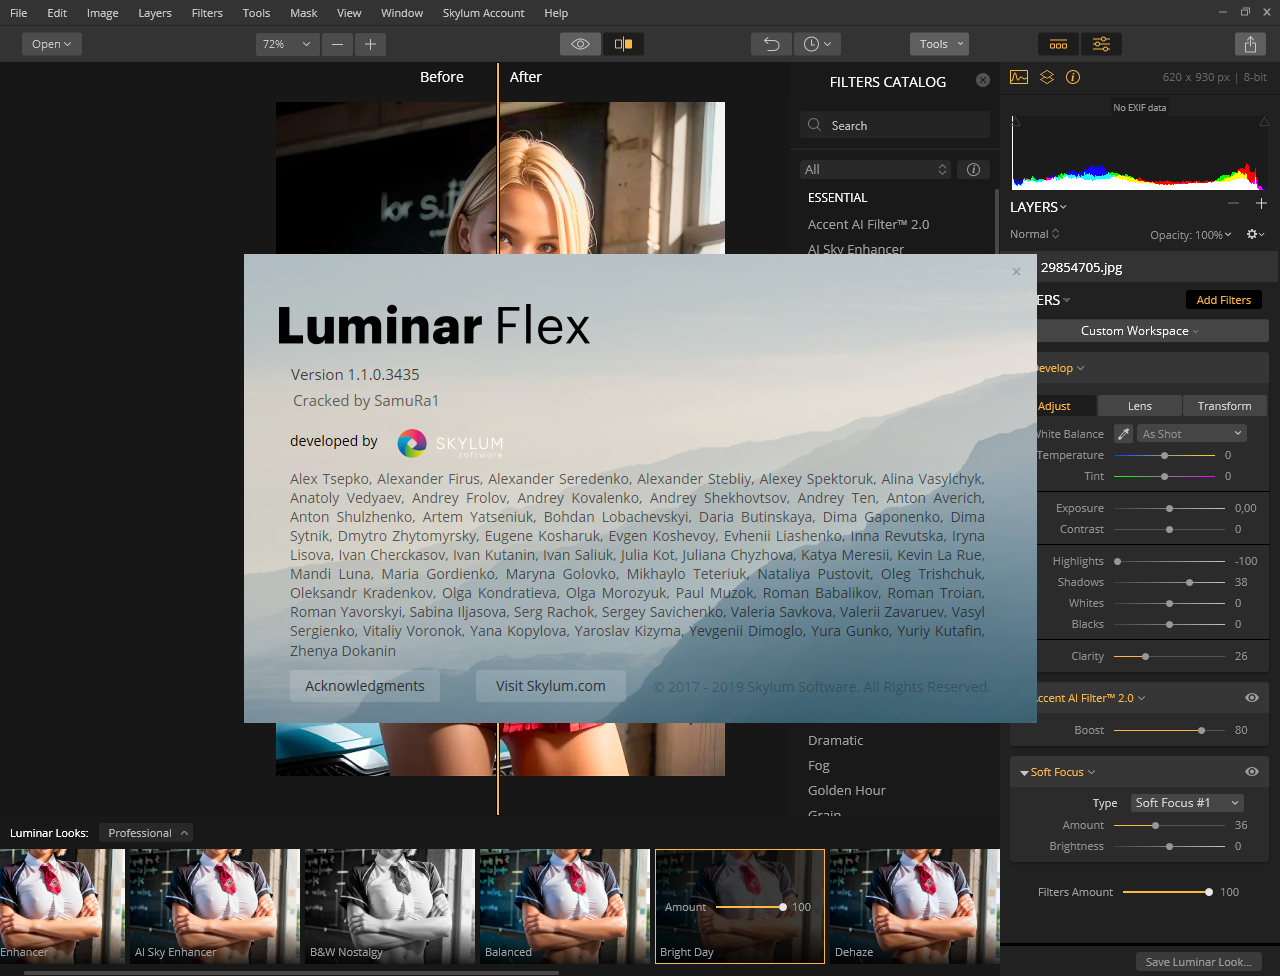Open the image info icon in side panel
1280x976 pixels.
1073,77
